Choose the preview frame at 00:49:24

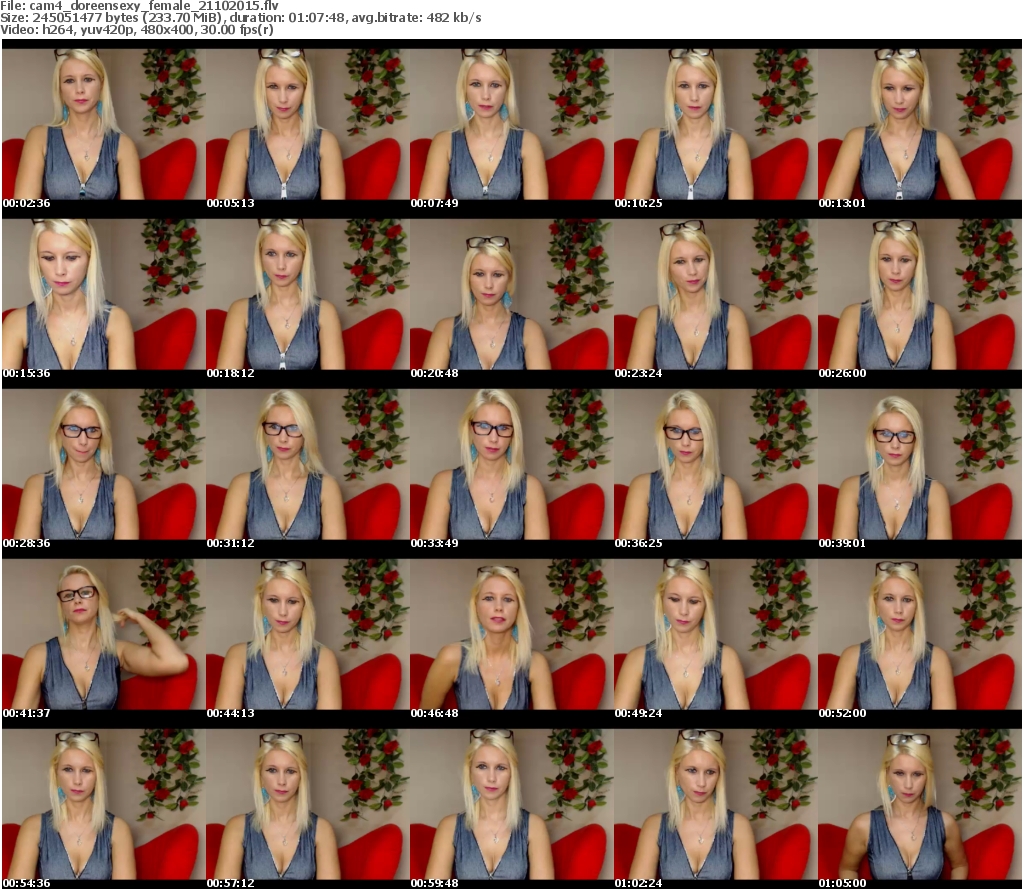tap(715, 635)
